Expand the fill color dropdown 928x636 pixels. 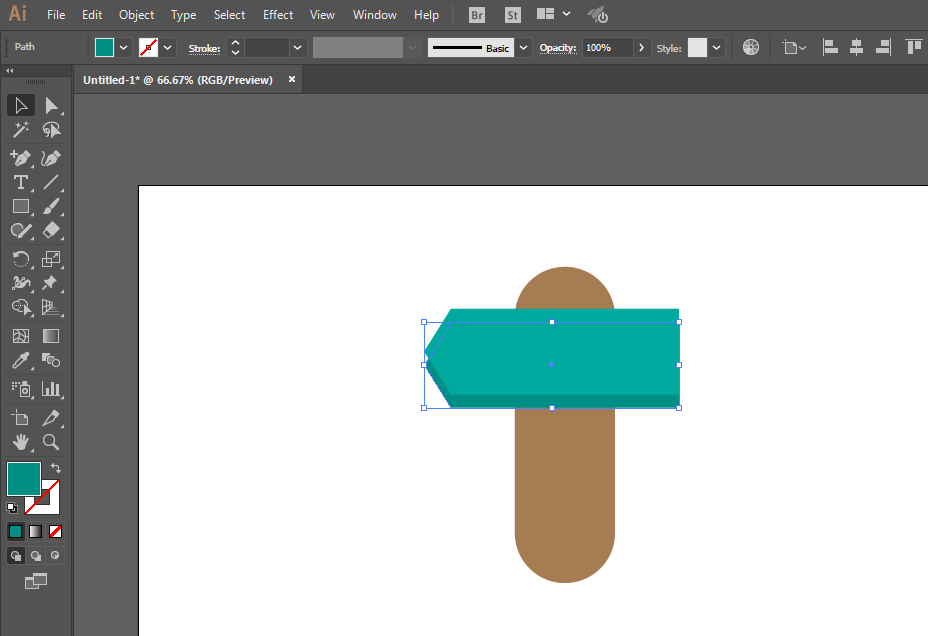tap(123, 48)
